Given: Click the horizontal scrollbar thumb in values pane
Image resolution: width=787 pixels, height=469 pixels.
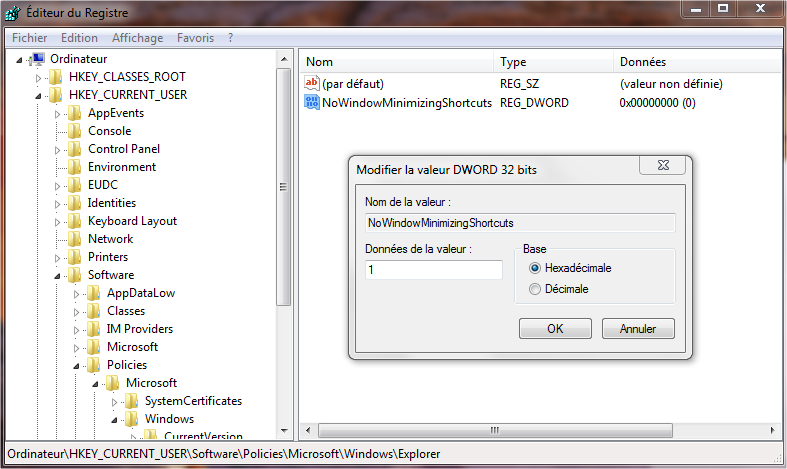Looking at the screenshot, I should click(495, 430).
